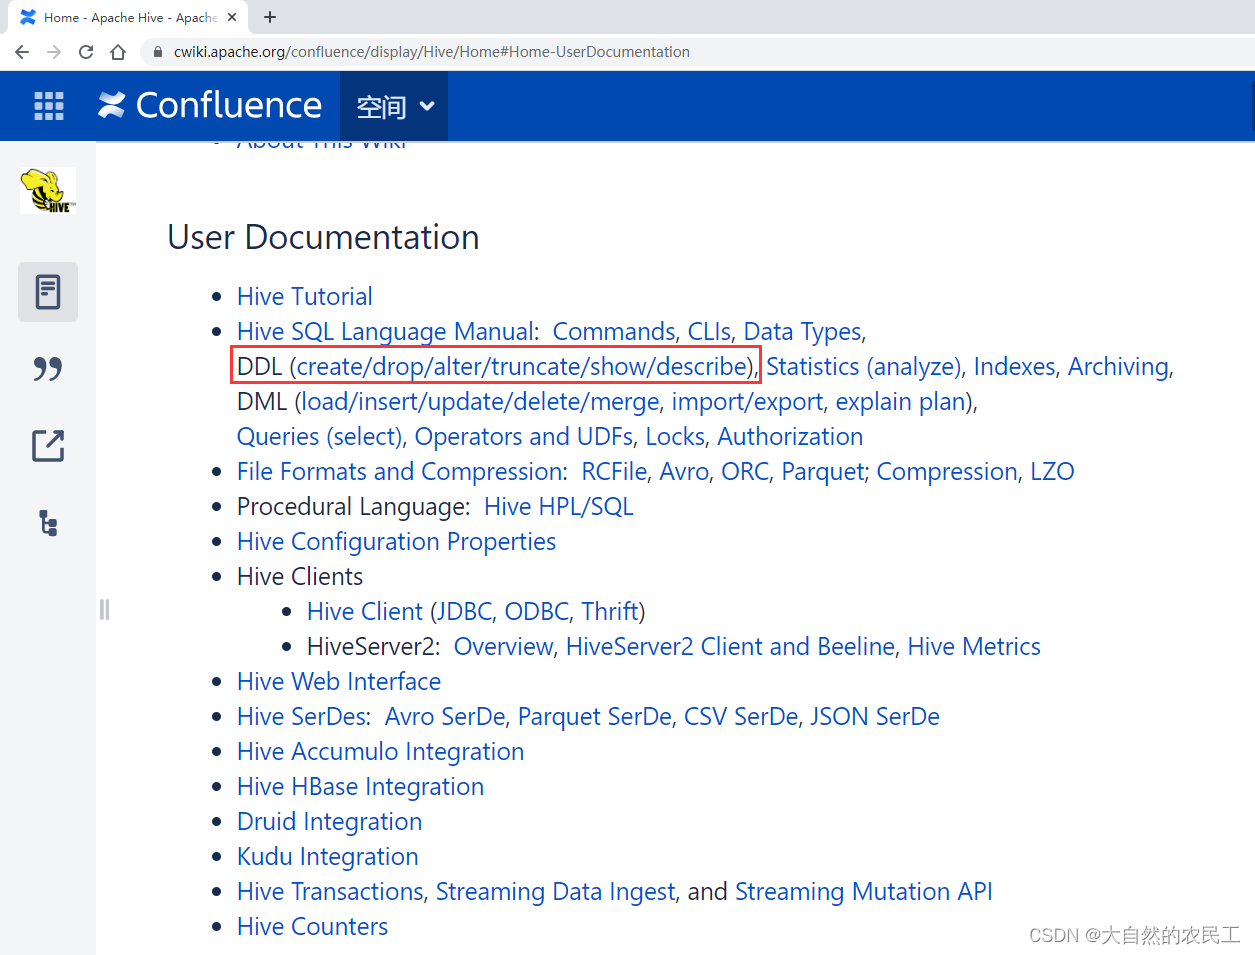Open the Statistics (analyze) link
This screenshot has height=955, width=1255.
click(863, 367)
